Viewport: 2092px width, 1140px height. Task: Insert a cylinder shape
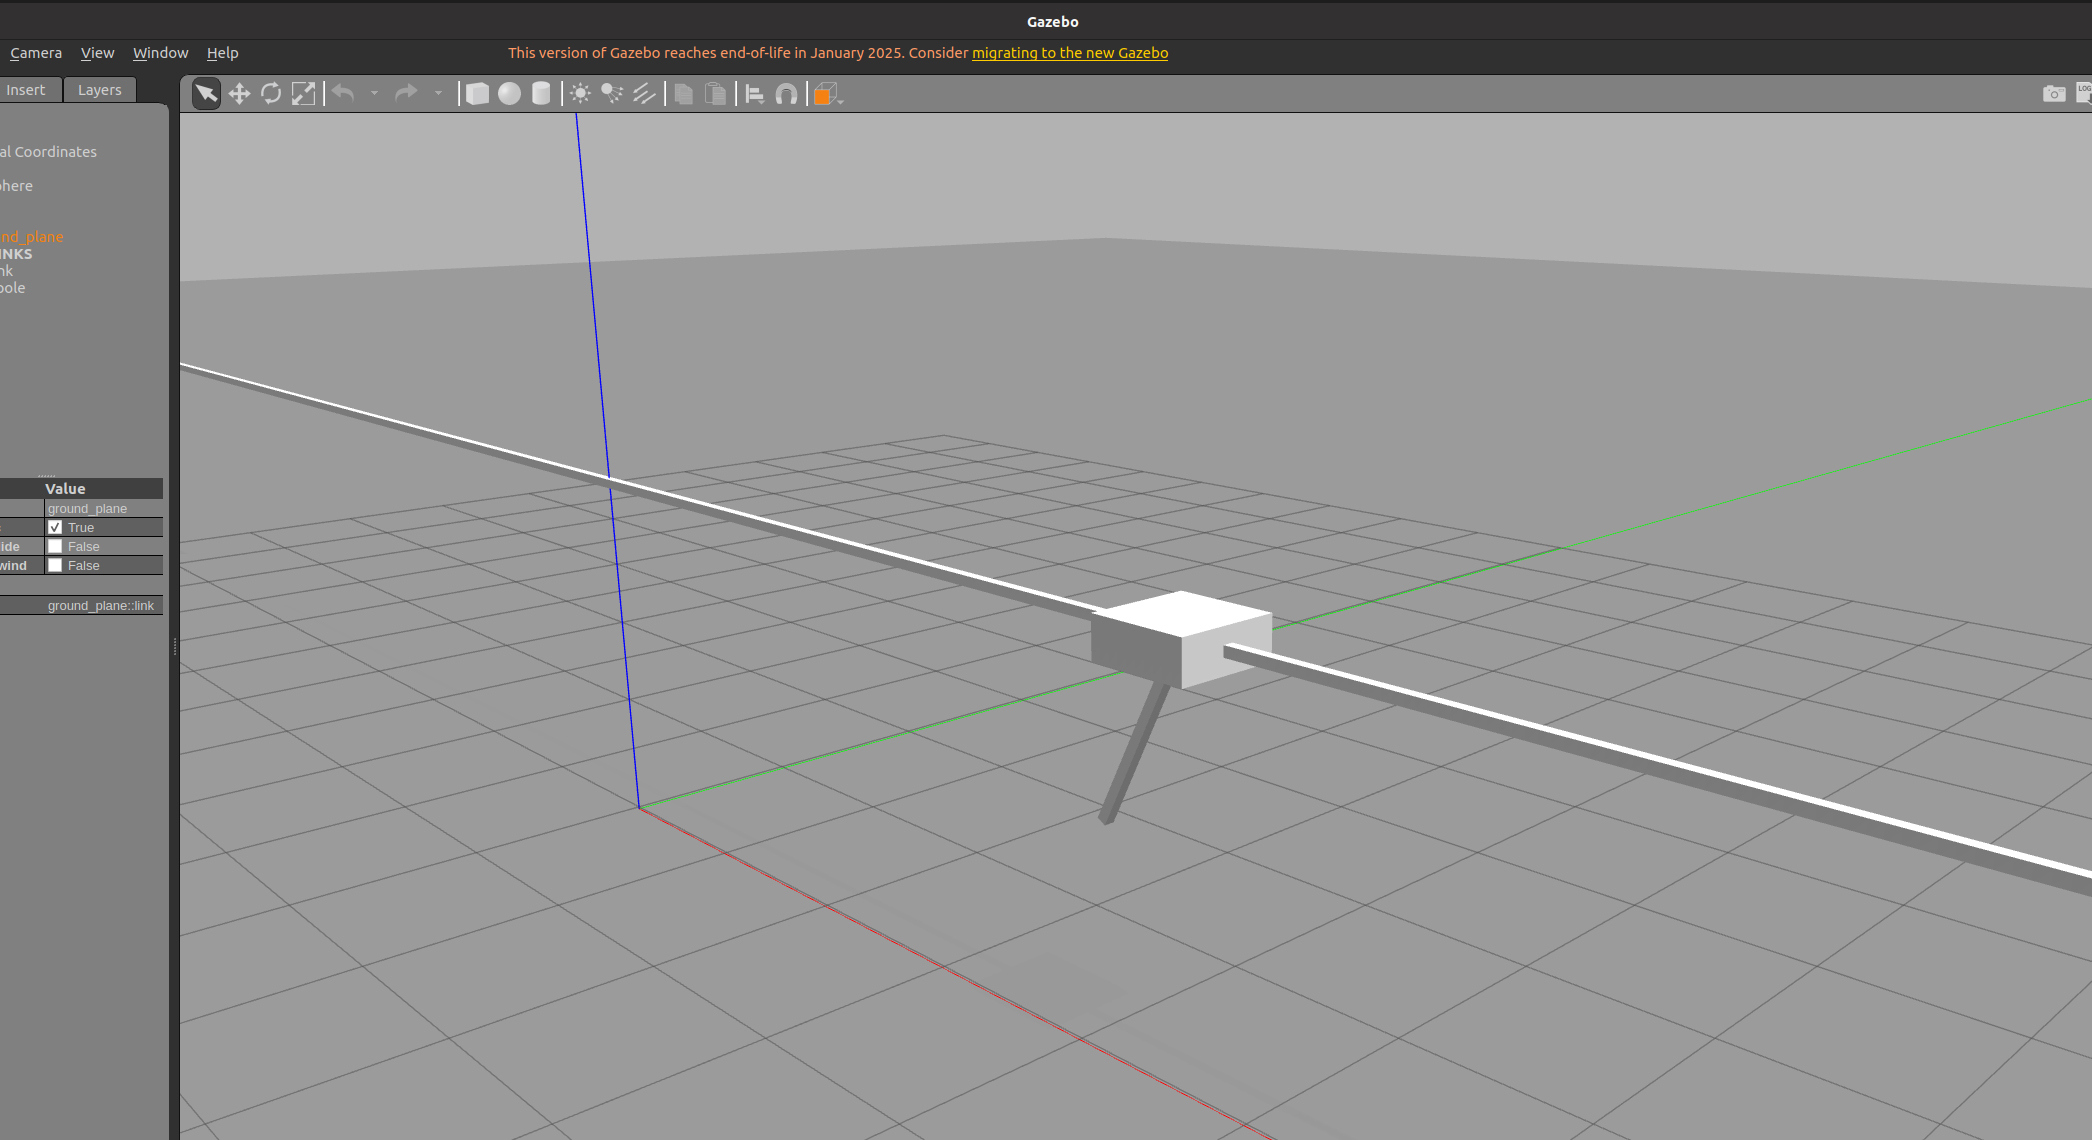coord(541,94)
